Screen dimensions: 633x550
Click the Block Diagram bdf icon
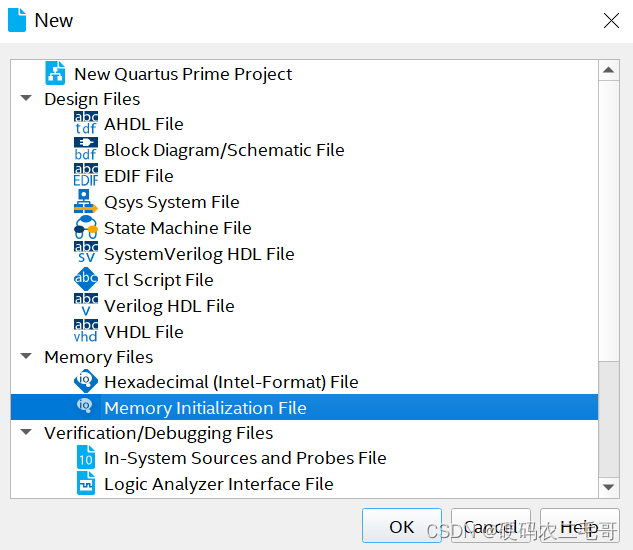pos(86,149)
